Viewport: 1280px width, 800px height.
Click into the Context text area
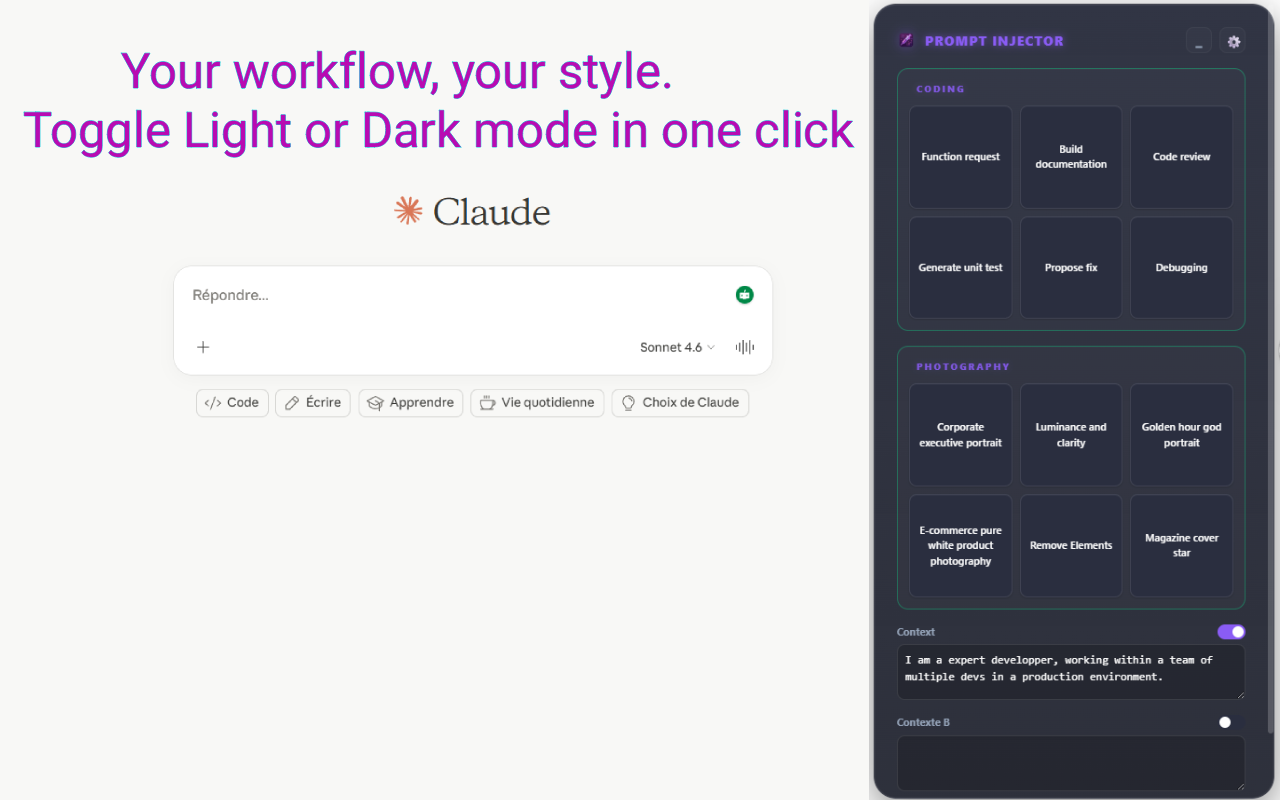(x=1071, y=672)
